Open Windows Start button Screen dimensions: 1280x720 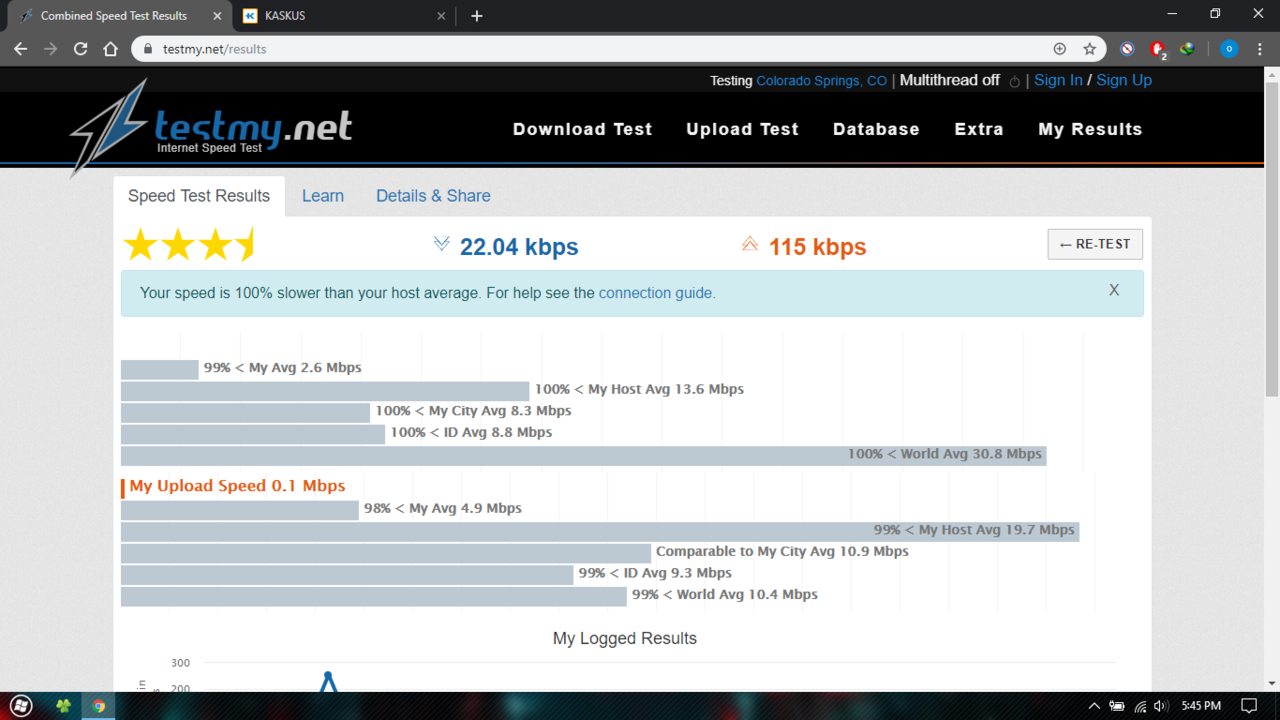pyautogui.click(x=21, y=706)
